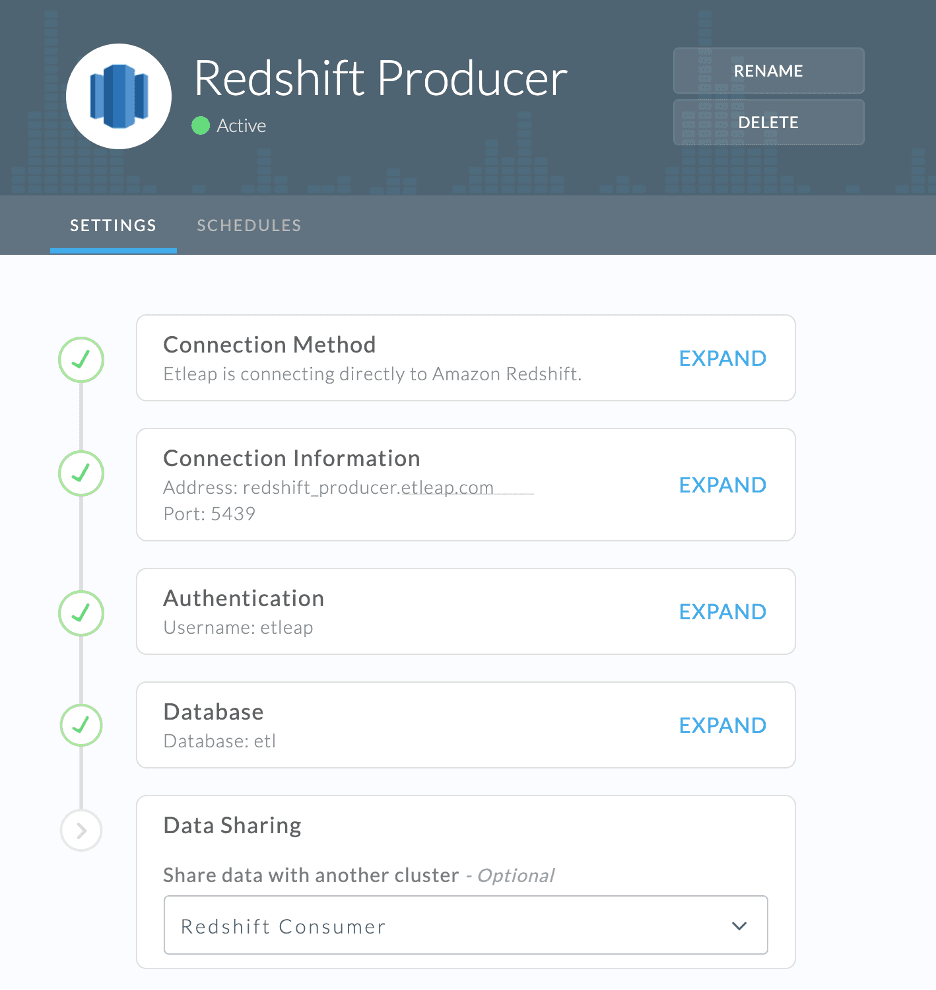936x990 pixels.
Task: Click the Data Sharing arrow step icon
Action: coord(81,830)
